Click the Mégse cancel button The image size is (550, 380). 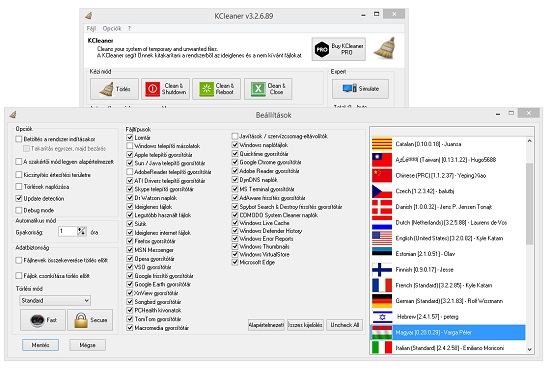87,345
